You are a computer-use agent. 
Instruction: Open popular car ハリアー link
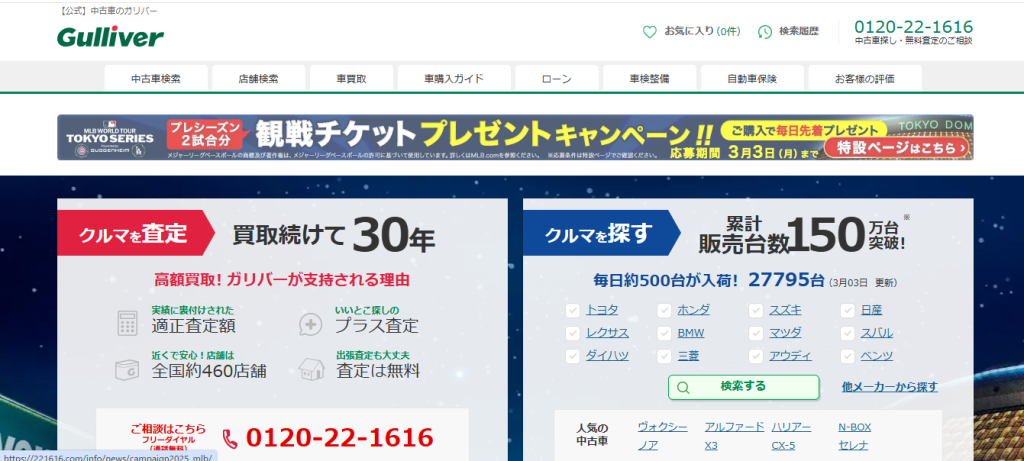pyautogui.click(x=791, y=428)
